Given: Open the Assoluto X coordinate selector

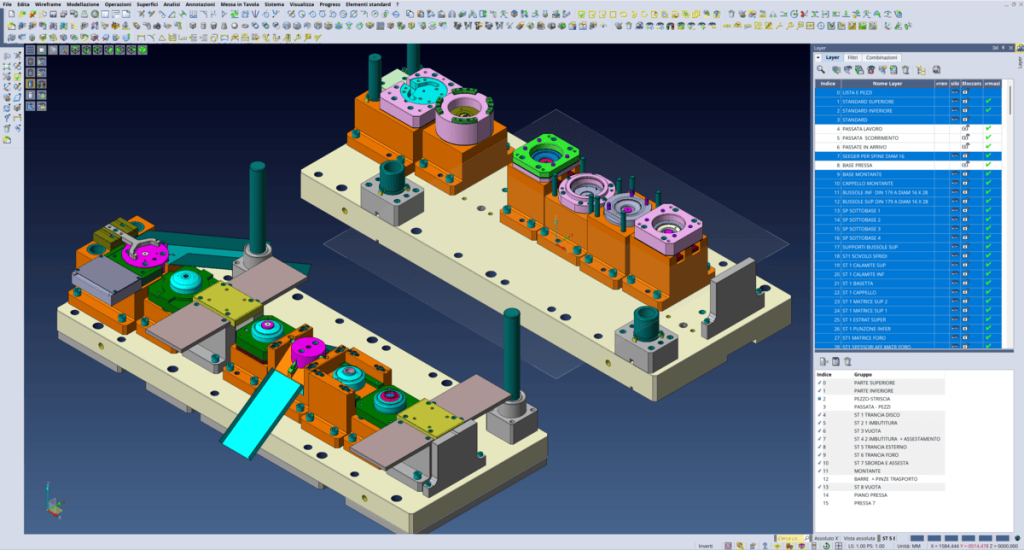Looking at the screenshot, I should pos(825,536).
